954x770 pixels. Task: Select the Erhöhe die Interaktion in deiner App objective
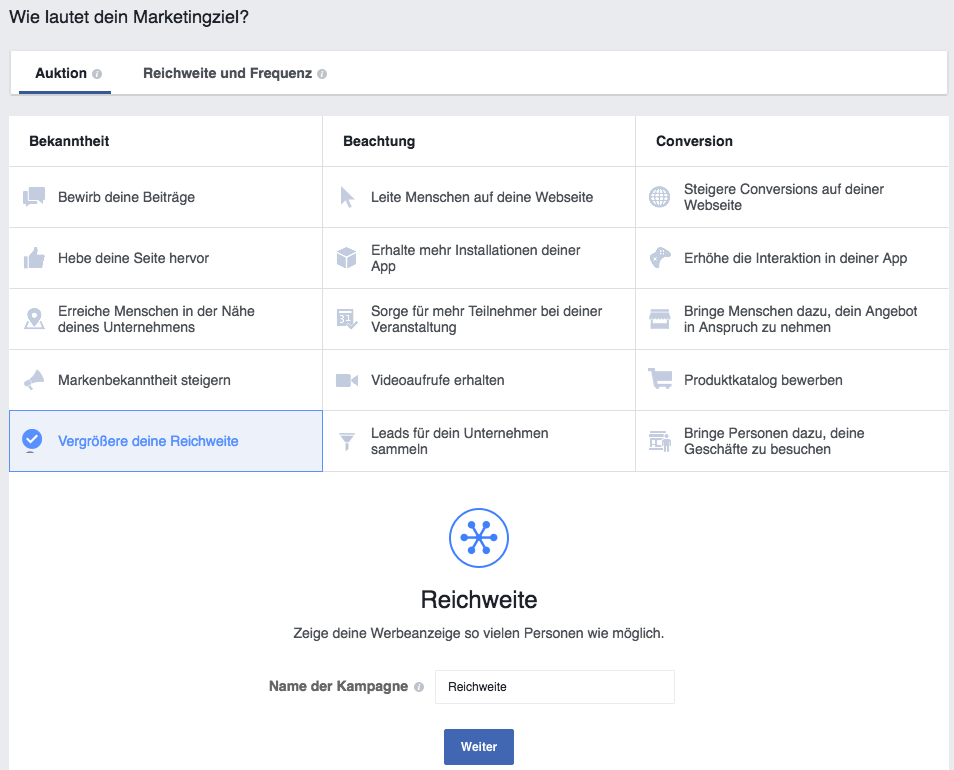(x=795, y=258)
